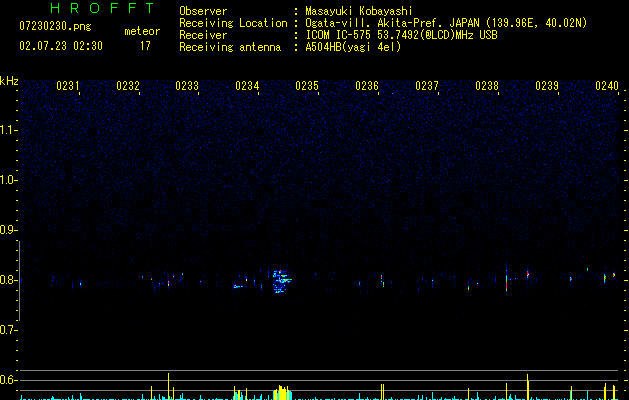Click the 0.8 kHz axis label
This screenshot has width=629, height=400.
(8, 280)
